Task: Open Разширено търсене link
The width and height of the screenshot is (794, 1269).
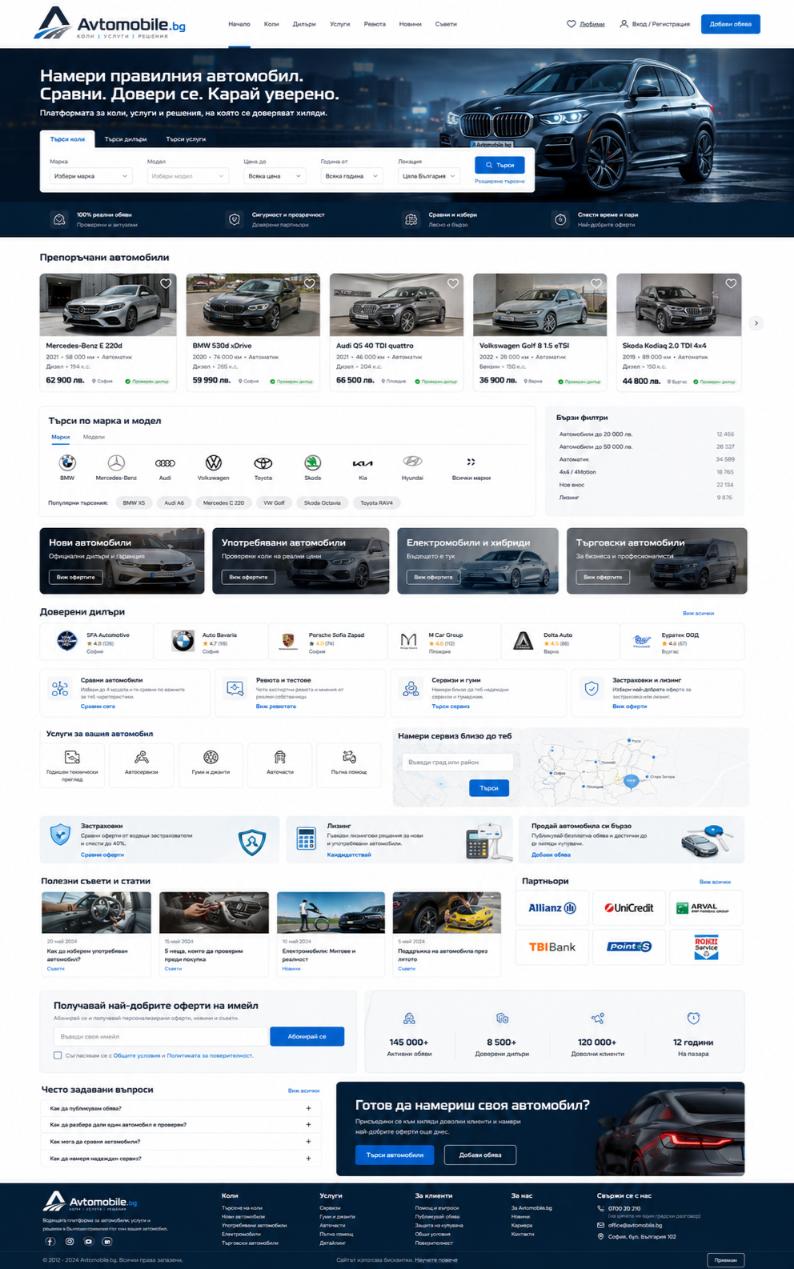Action: 499,181
